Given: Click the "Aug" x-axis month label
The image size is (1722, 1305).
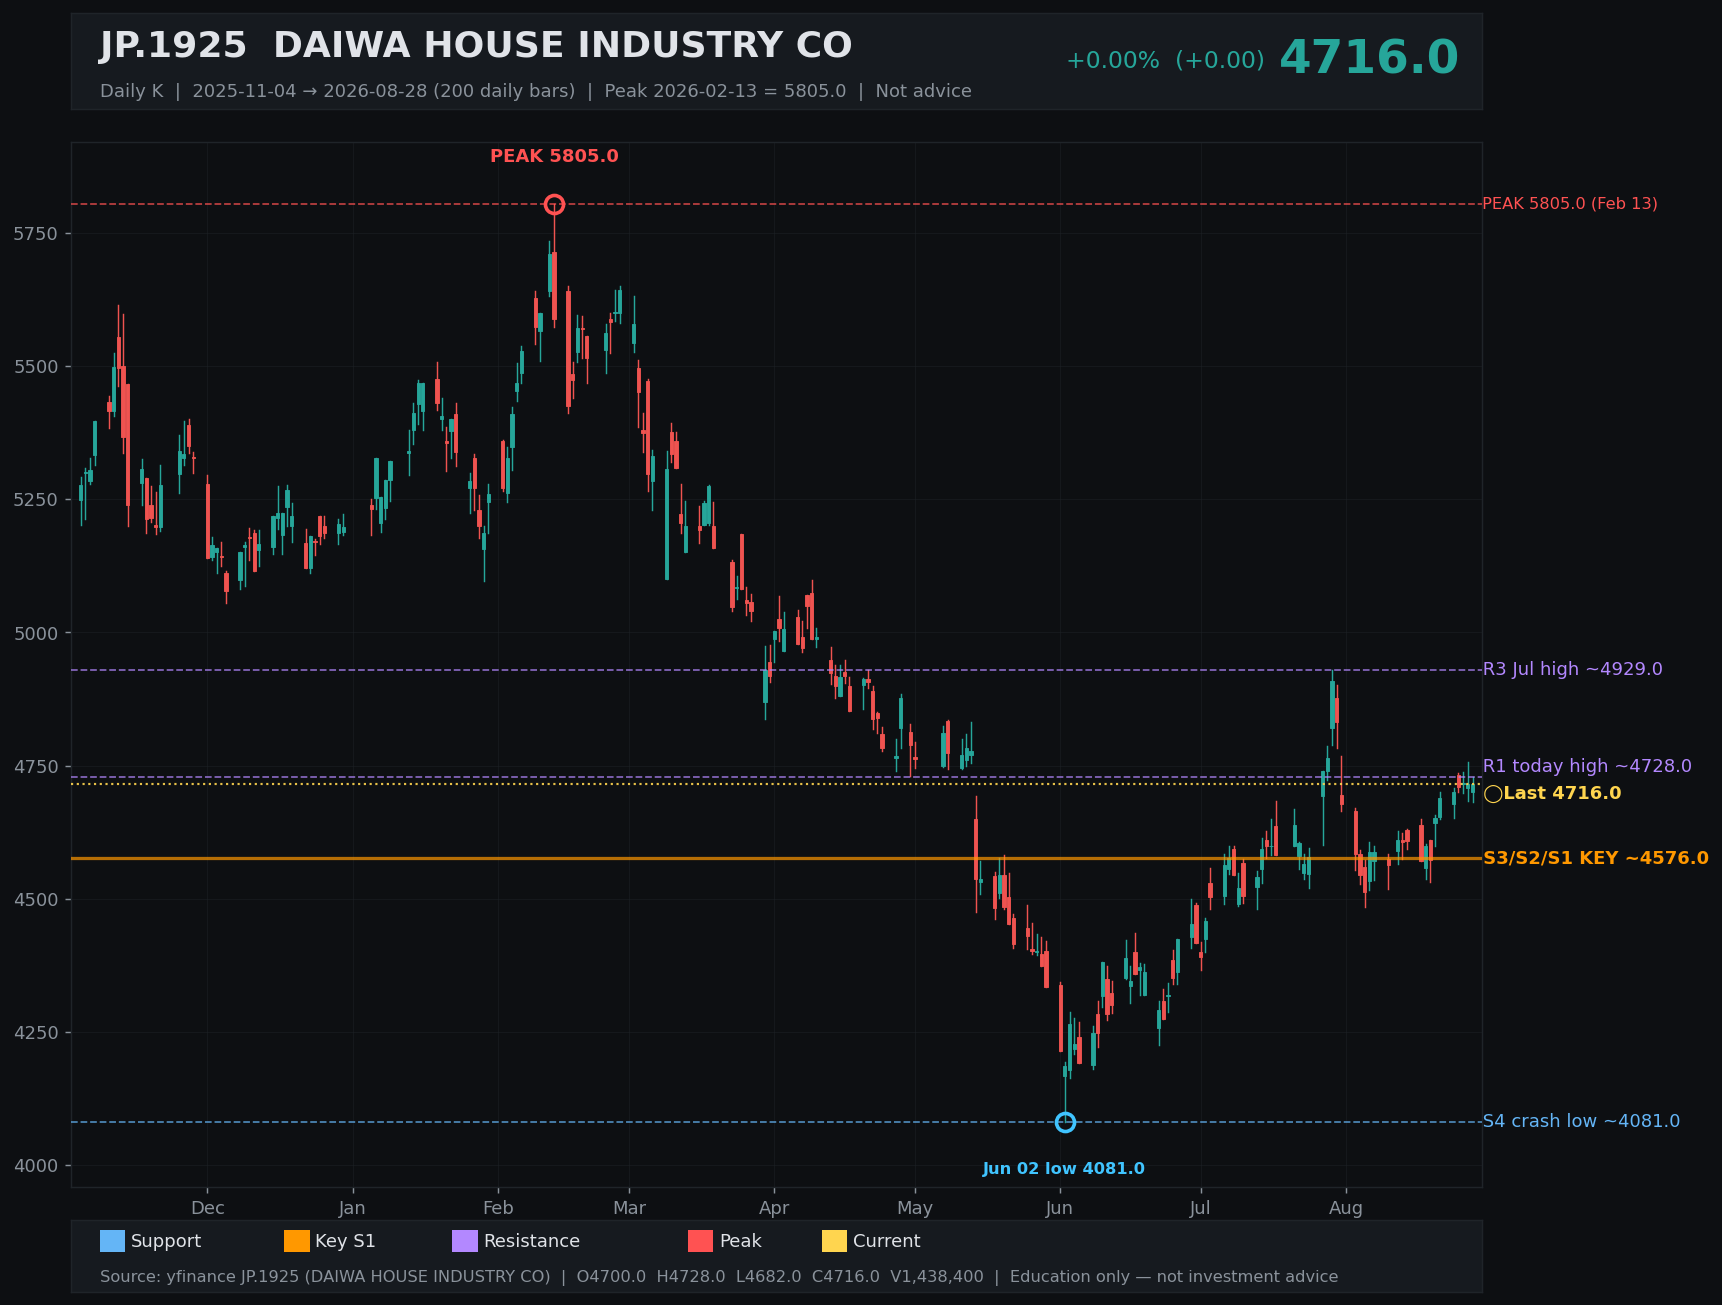Looking at the screenshot, I should click(x=1346, y=1208).
